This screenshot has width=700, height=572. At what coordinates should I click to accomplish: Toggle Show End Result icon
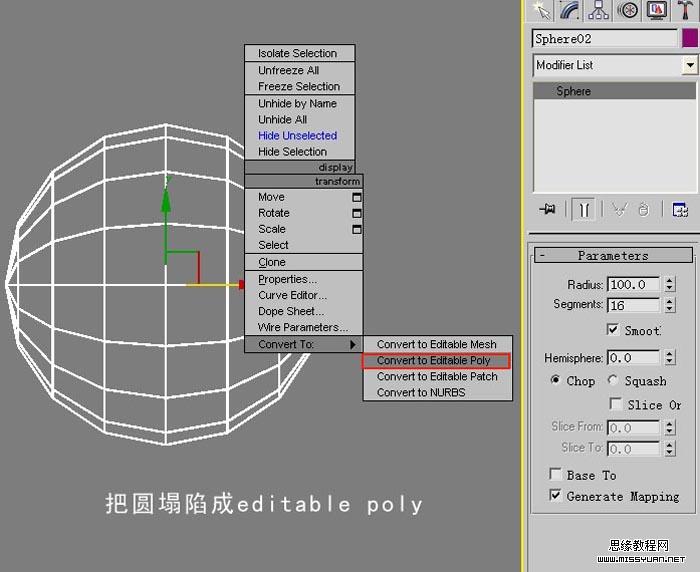click(x=583, y=209)
